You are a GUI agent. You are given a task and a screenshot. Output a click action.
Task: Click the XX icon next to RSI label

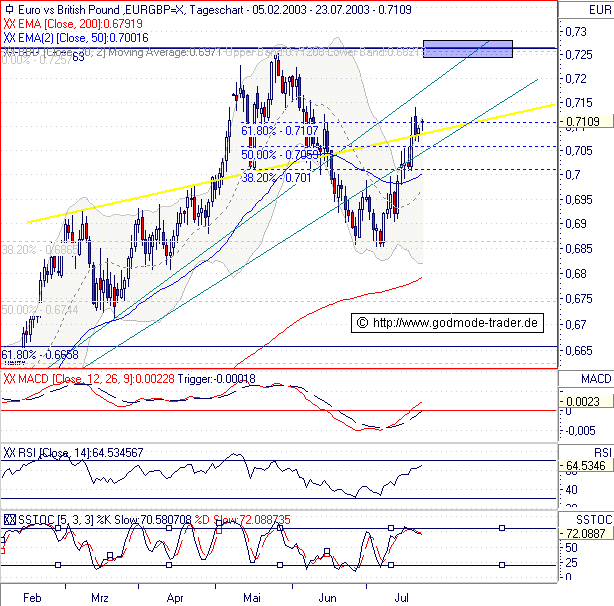click(9, 453)
